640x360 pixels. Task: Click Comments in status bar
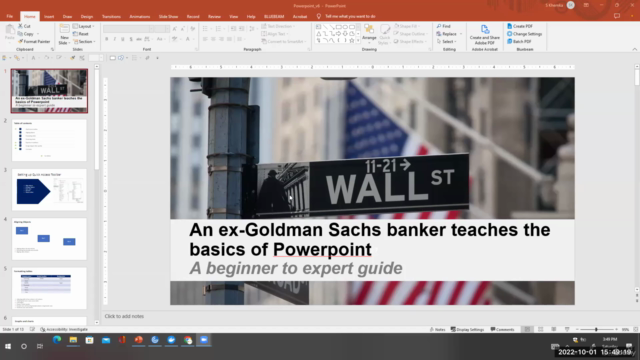pos(502,329)
